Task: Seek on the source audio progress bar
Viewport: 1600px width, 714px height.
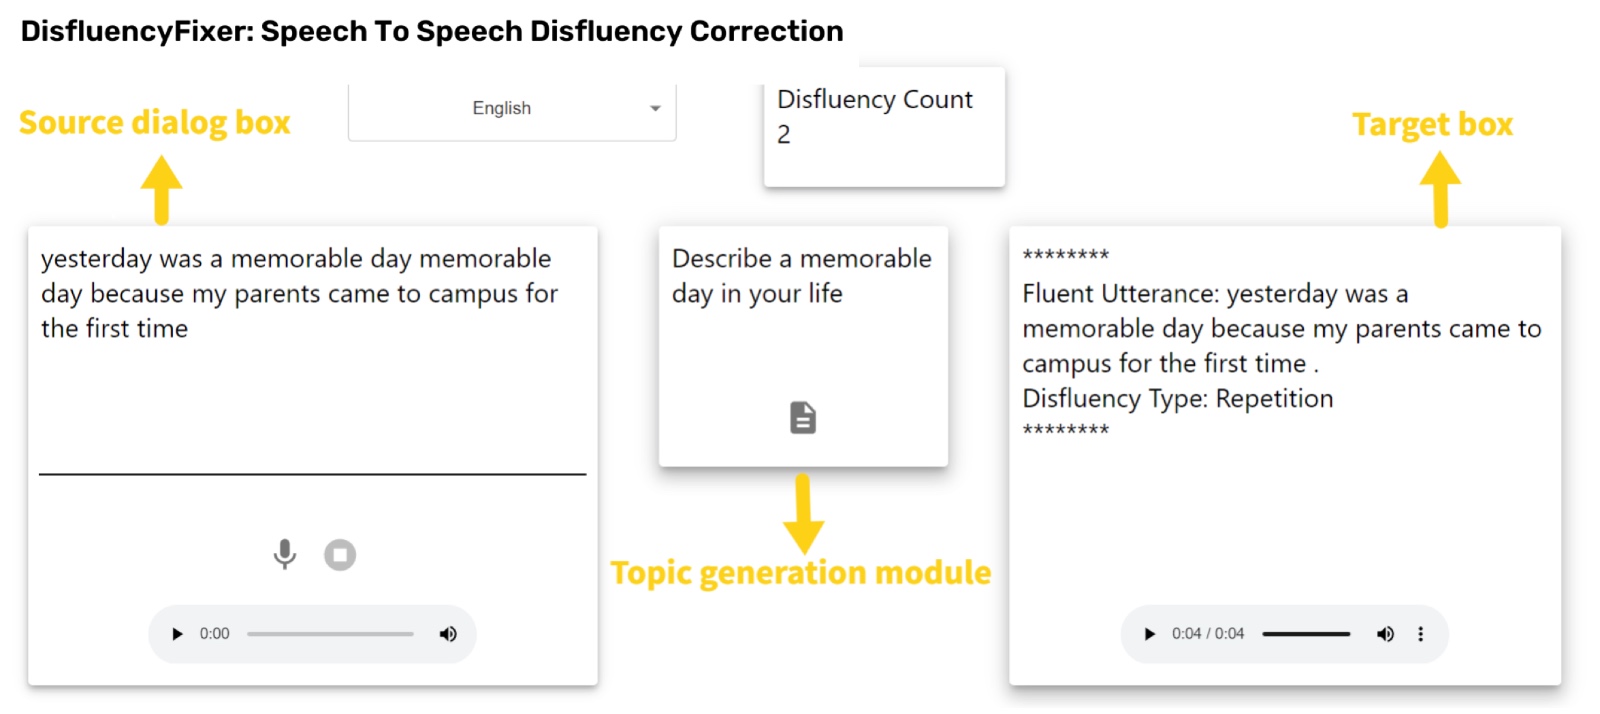Action: 330,634
